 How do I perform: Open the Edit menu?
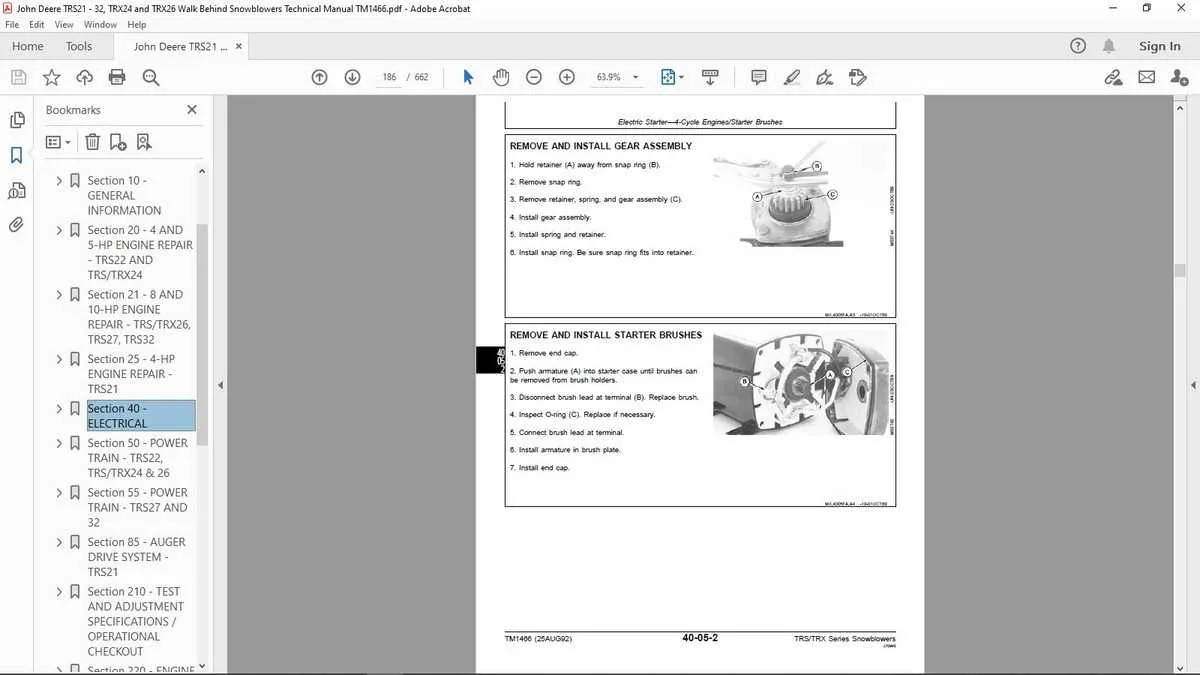coord(37,24)
